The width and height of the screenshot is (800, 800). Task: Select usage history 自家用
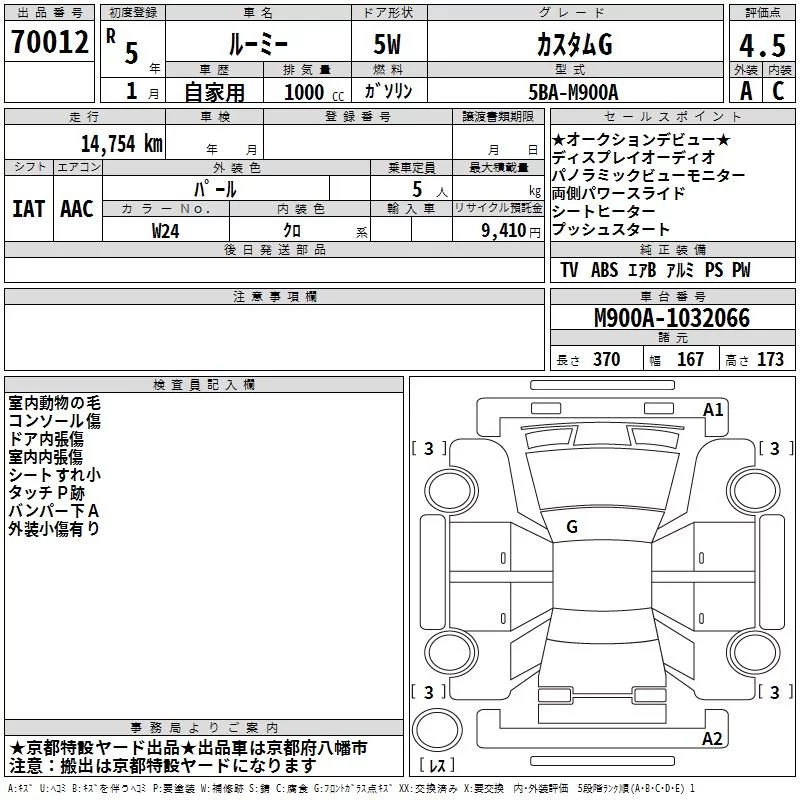(214, 92)
